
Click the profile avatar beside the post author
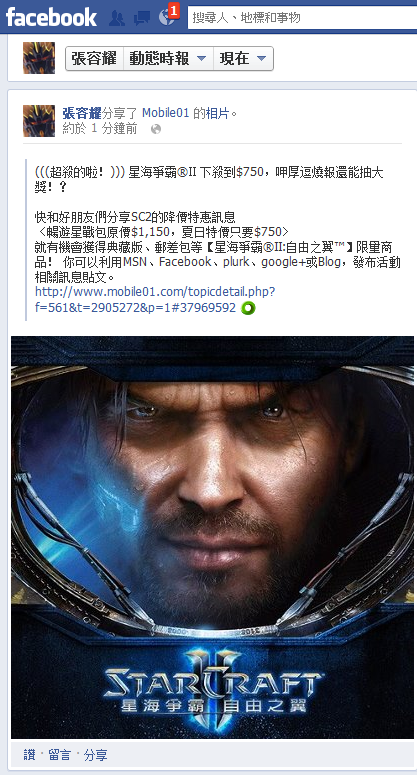39,121
